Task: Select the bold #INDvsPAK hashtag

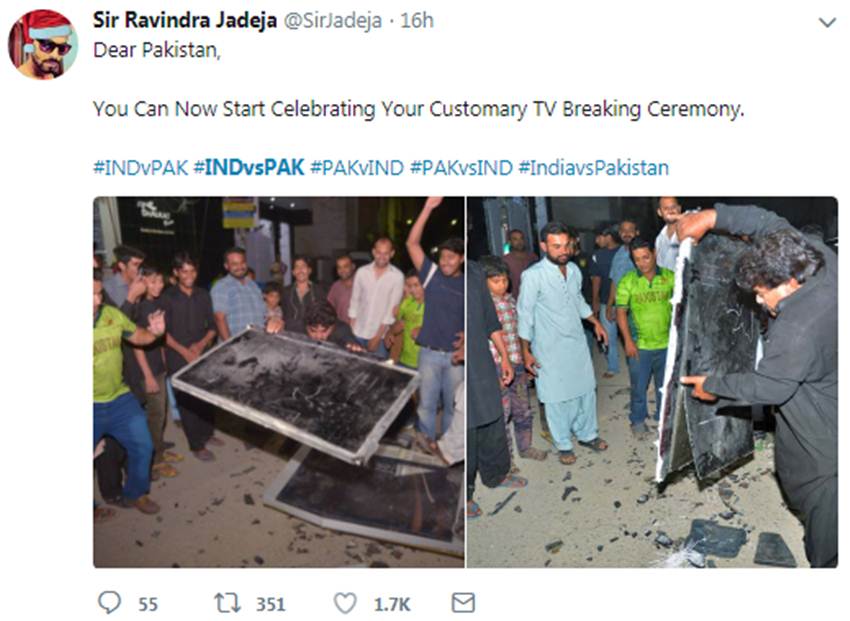Action: (249, 167)
